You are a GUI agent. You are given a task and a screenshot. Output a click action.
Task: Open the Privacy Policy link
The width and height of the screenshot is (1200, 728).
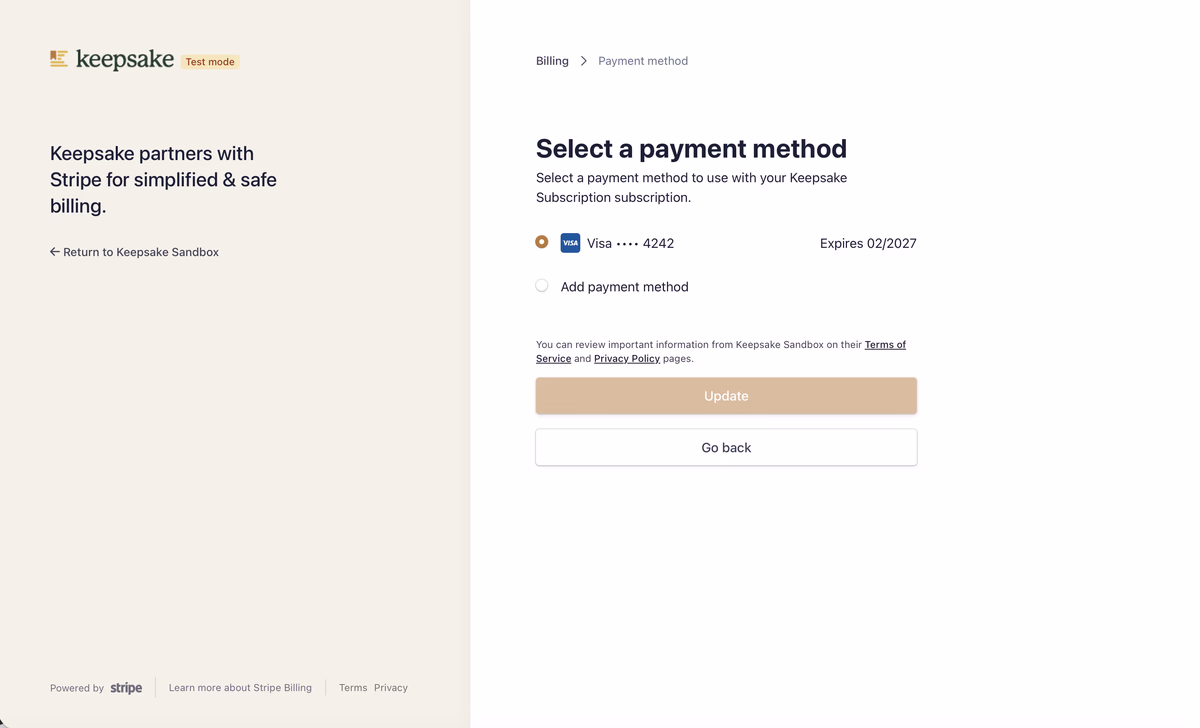[x=627, y=359]
